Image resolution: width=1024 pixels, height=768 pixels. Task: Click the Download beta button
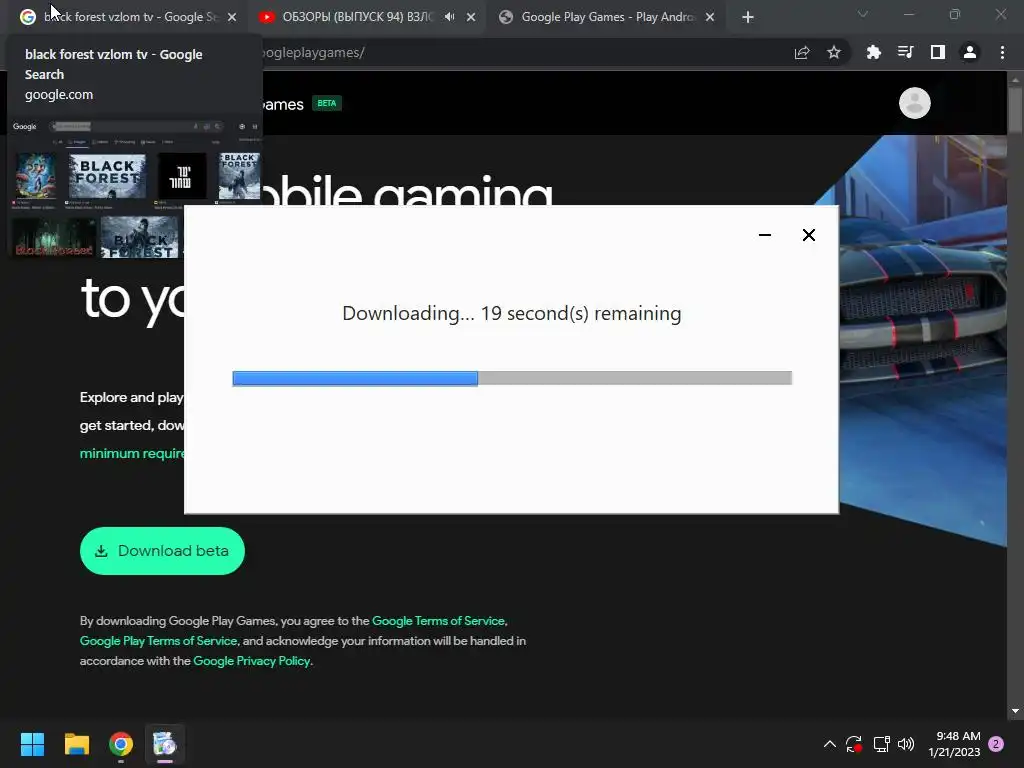click(x=162, y=551)
